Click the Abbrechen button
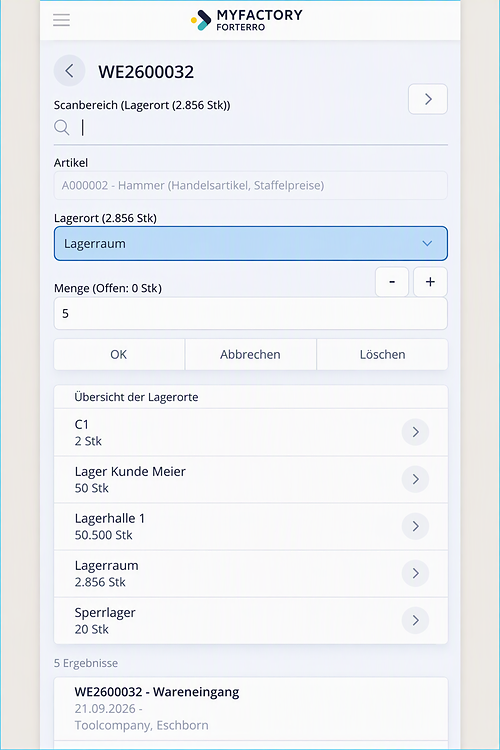Viewport: 500px width, 750px height. [x=251, y=354]
